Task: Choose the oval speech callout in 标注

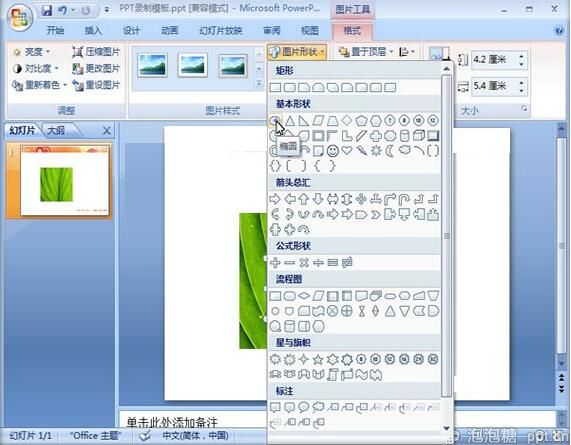Action: (304, 407)
